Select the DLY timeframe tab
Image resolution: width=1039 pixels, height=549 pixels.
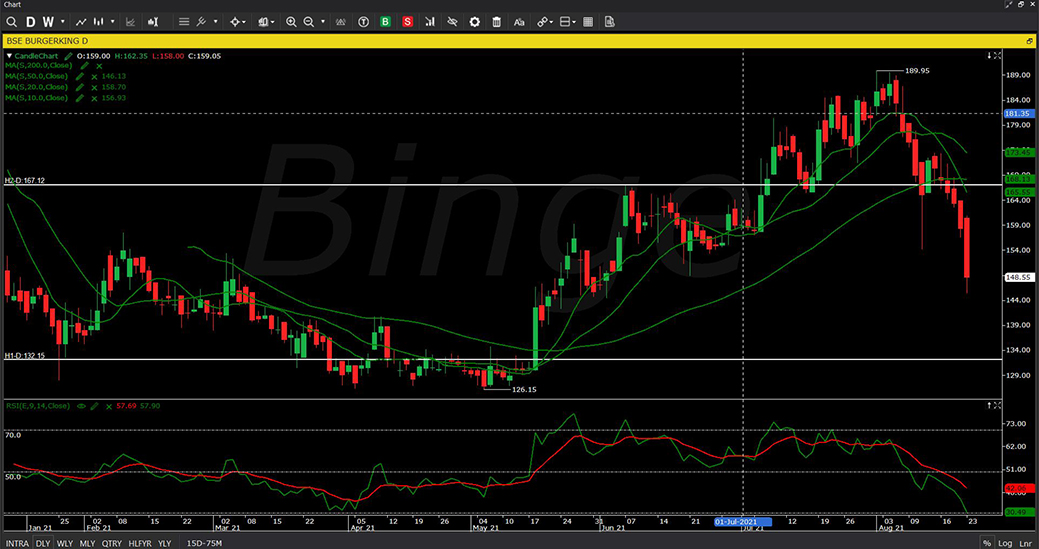(x=43, y=544)
